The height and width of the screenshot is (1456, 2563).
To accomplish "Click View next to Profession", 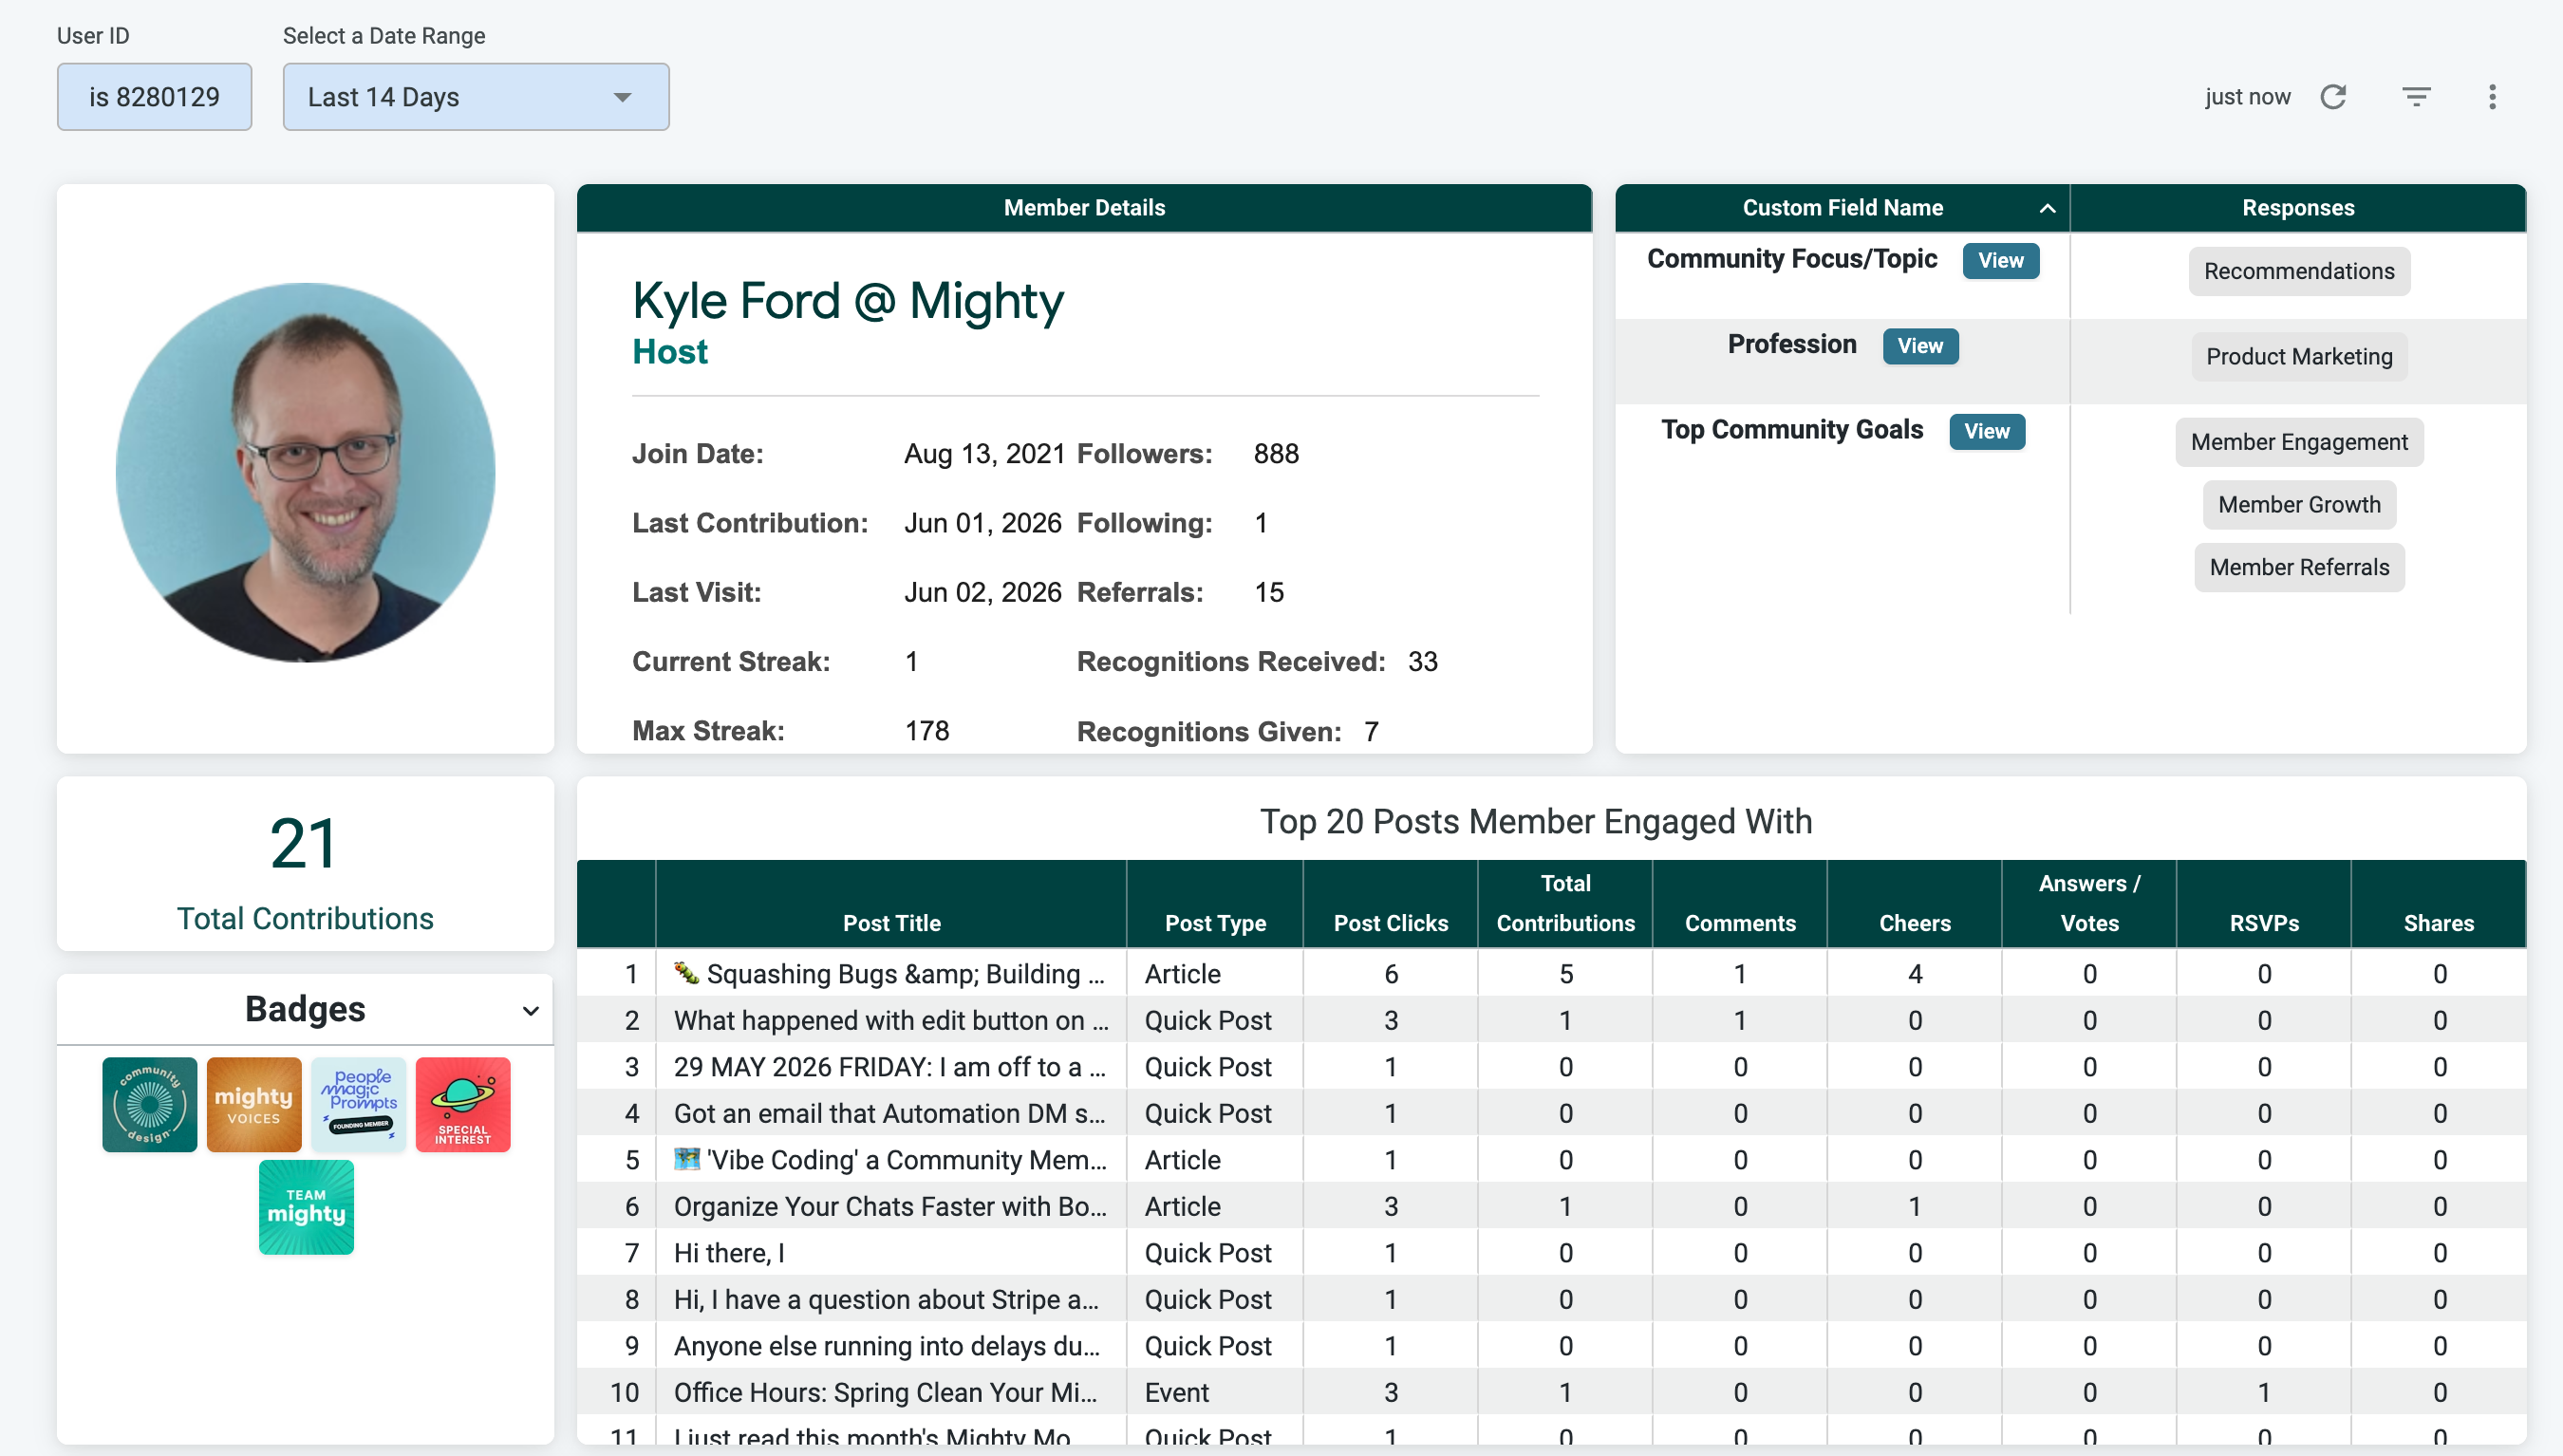I will pyautogui.click(x=1920, y=345).
